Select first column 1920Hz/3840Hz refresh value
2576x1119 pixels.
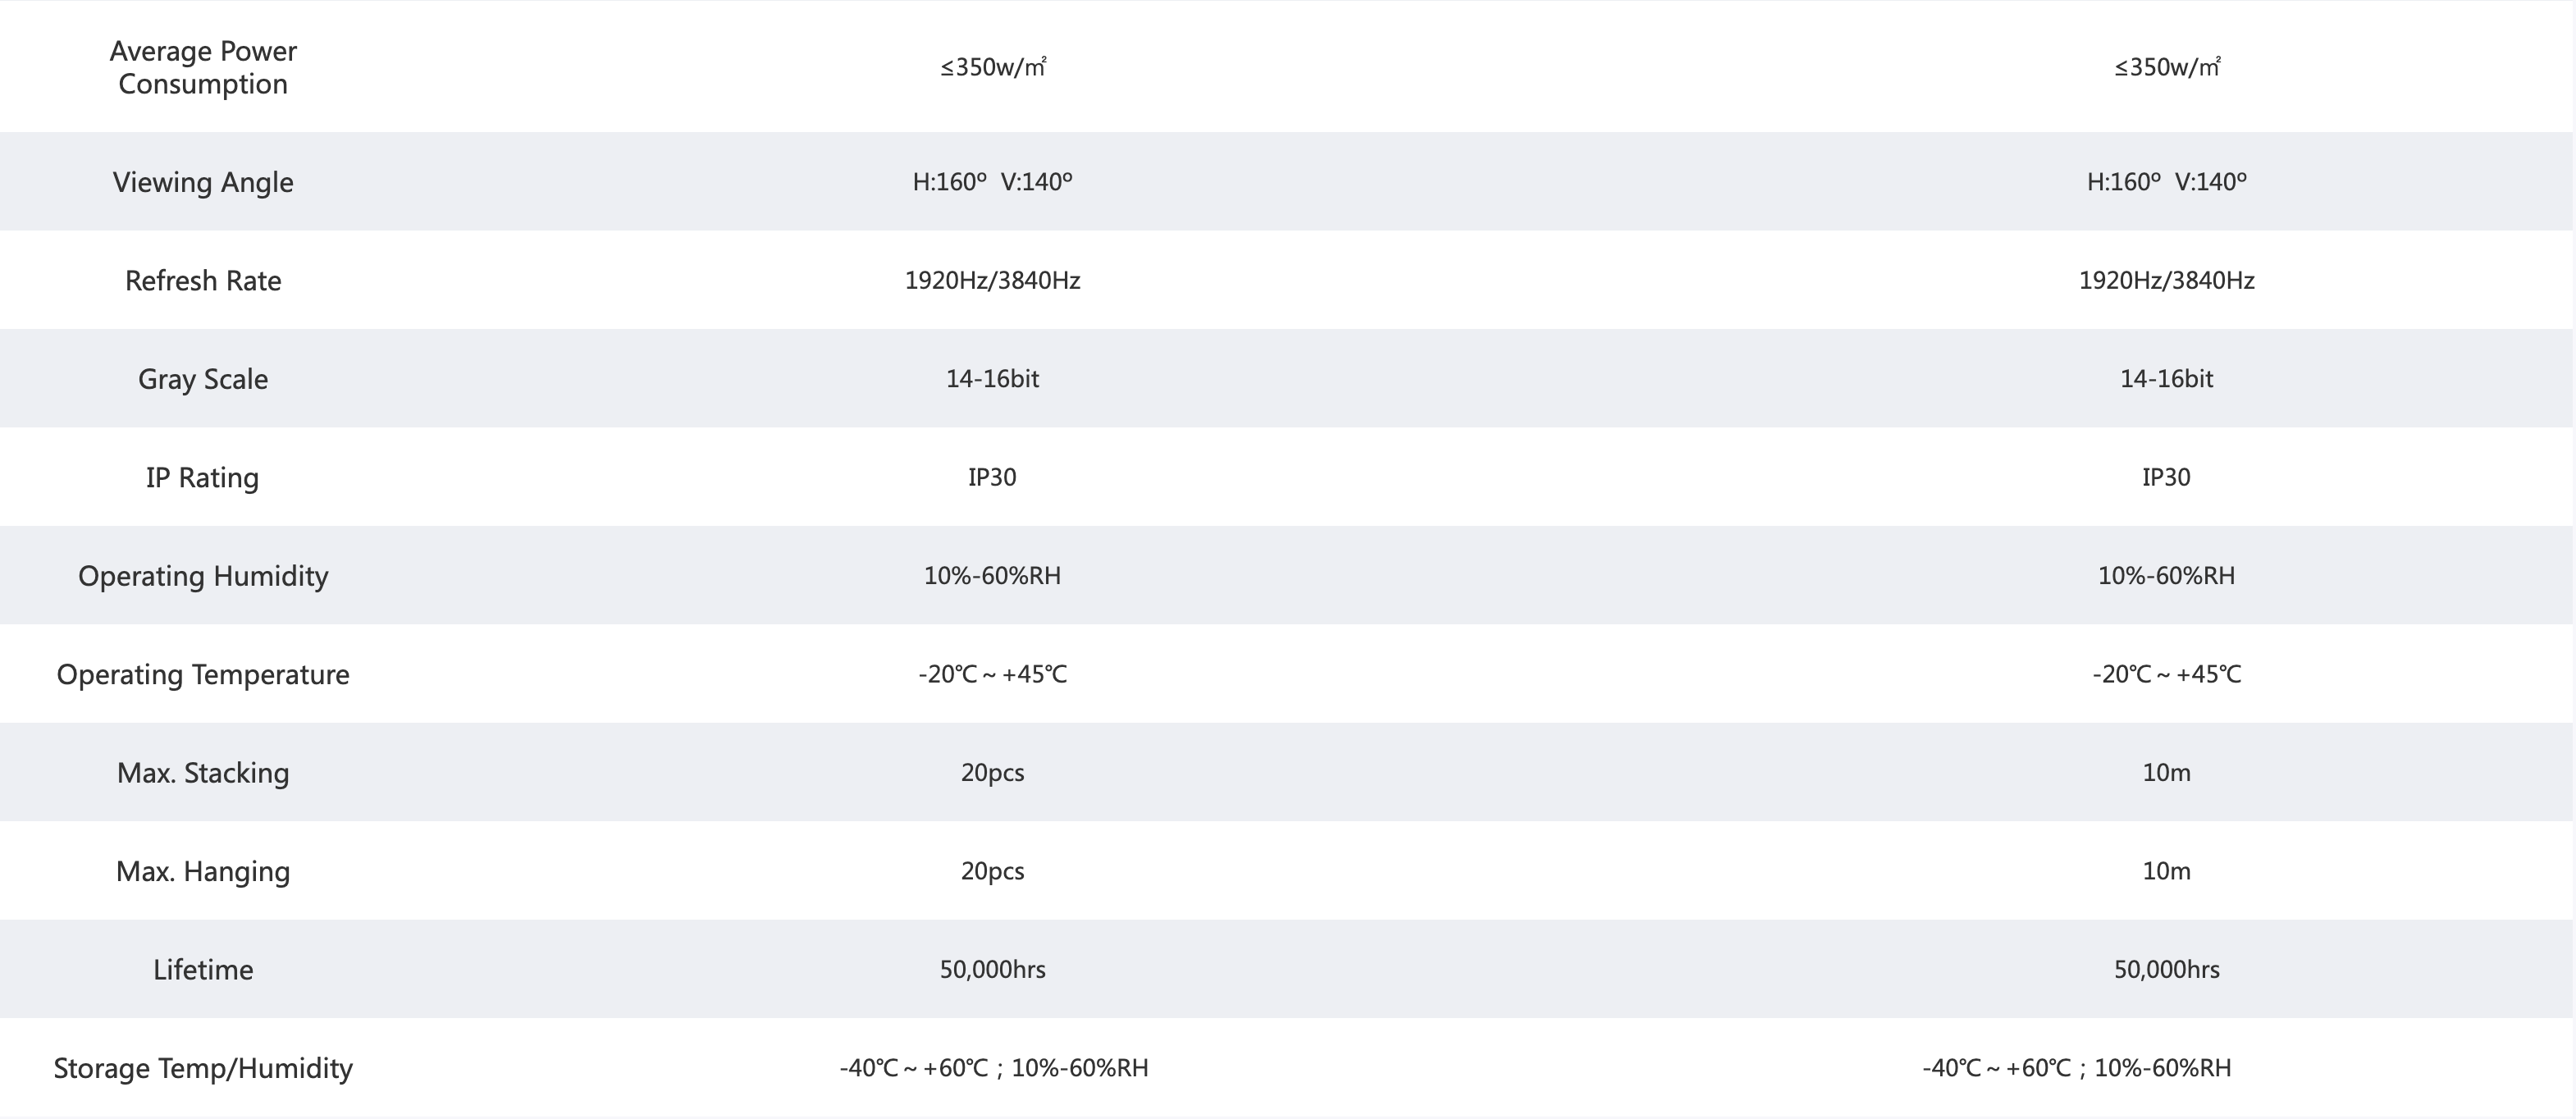993,280
